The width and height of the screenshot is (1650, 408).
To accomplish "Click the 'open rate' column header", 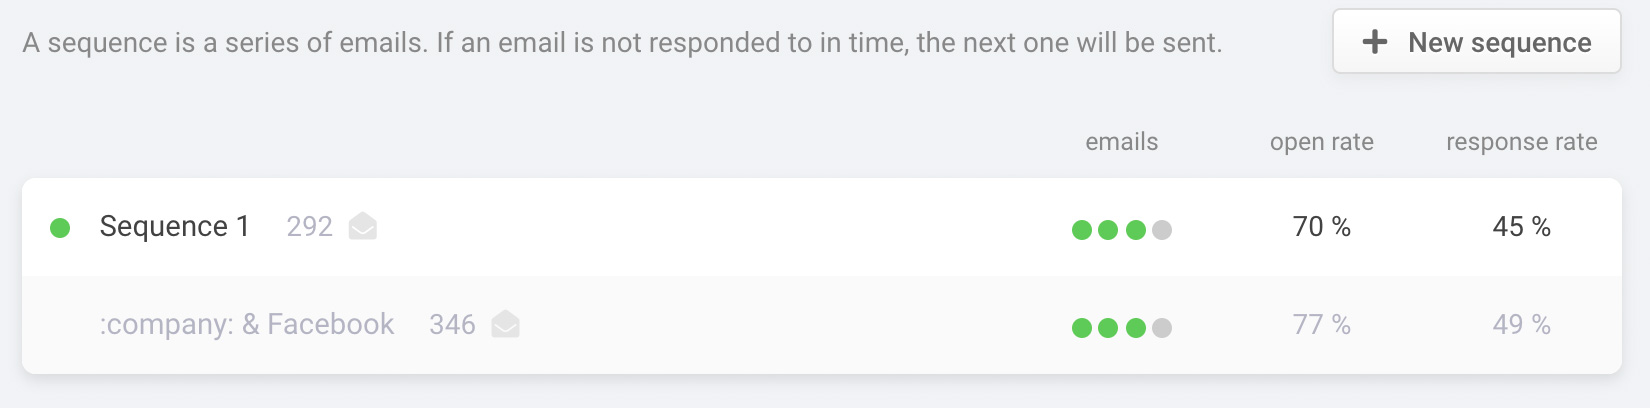I will 1321,142.
